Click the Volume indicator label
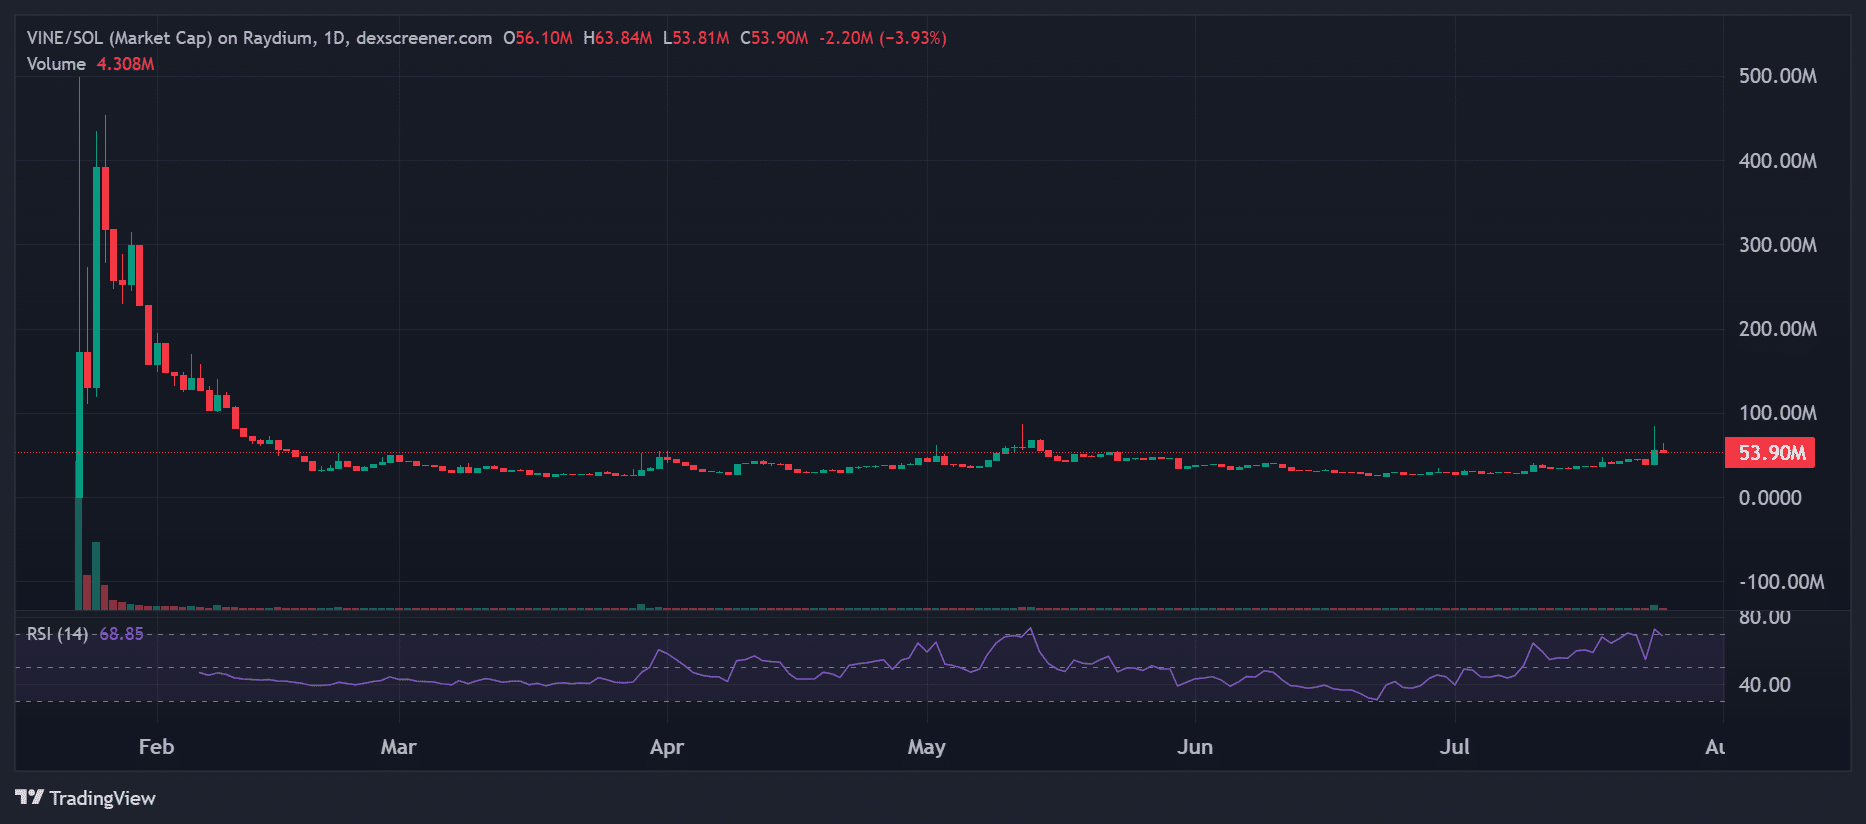The image size is (1866, 824). [56, 64]
